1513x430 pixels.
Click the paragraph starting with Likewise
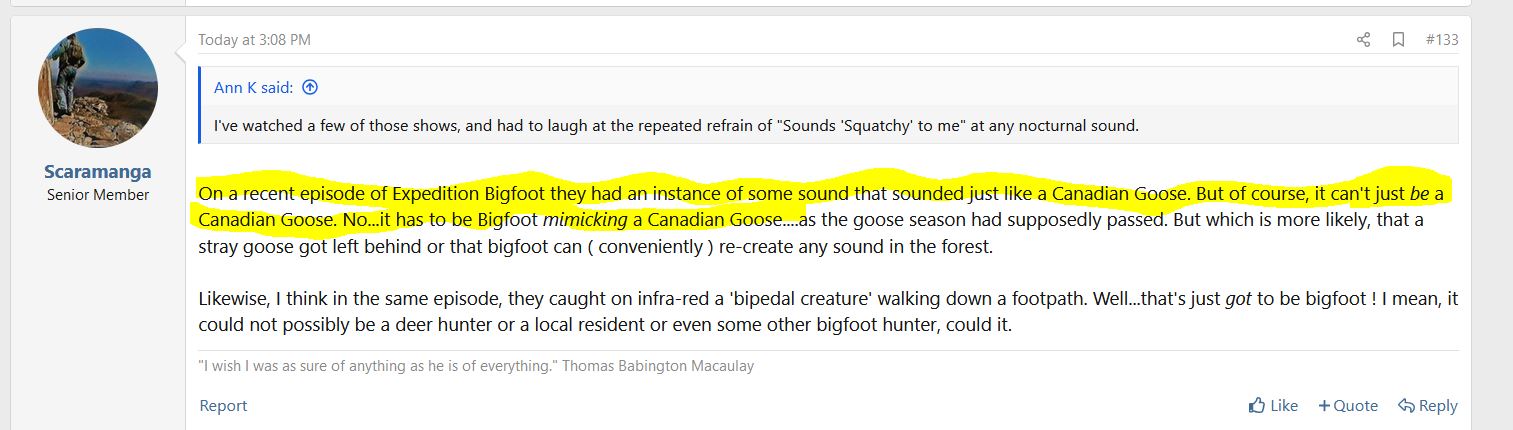[700, 312]
